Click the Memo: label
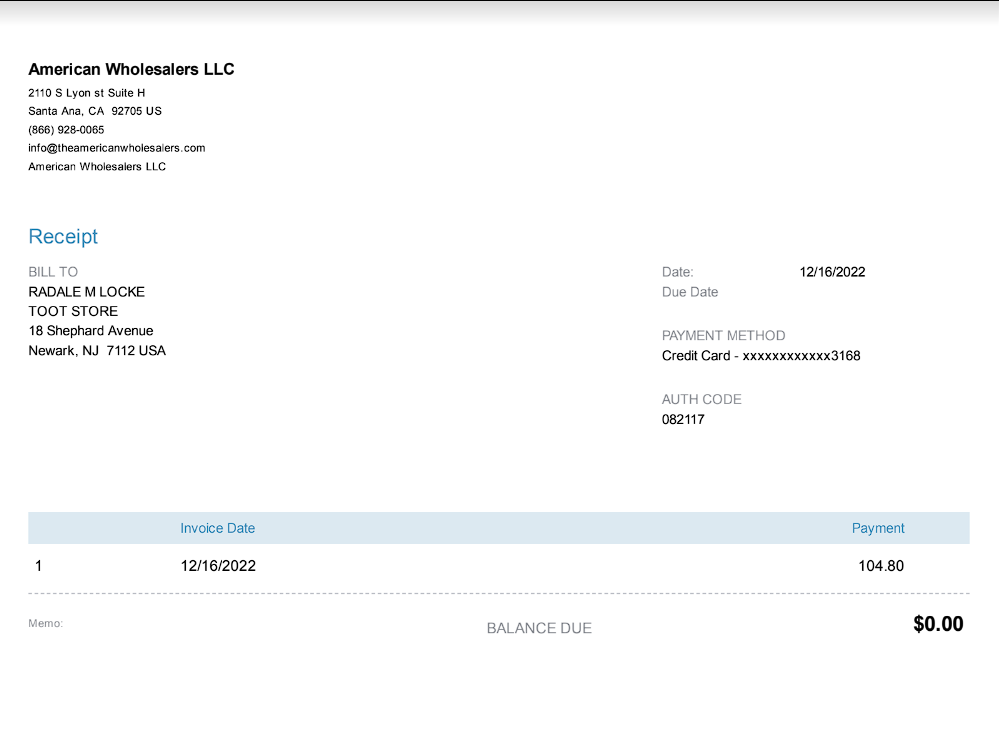 pyautogui.click(x=45, y=624)
